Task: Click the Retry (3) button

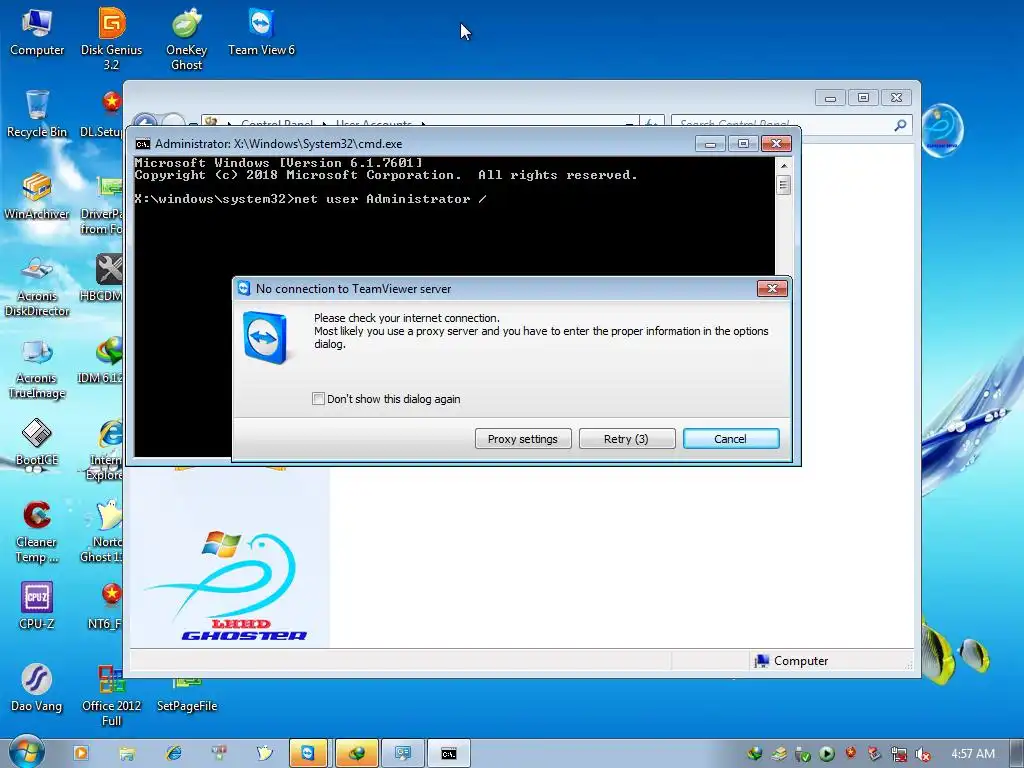Action: [626, 439]
